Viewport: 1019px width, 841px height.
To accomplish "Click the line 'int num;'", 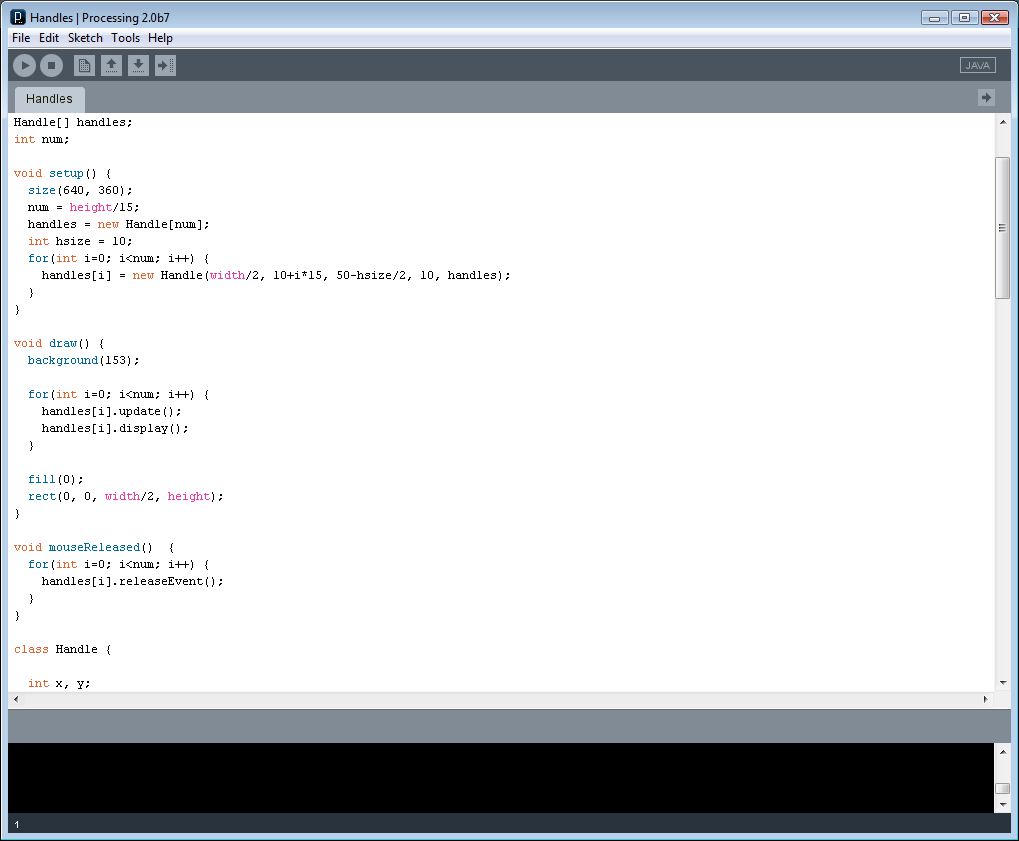I will click(x=42, y=139).
